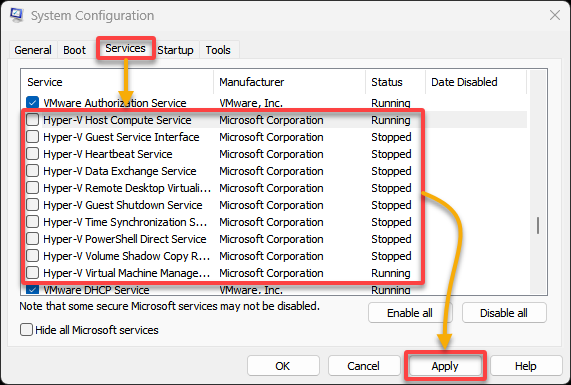Click 'Running' status of Hyper-V Host Compute

coord(391,120)
